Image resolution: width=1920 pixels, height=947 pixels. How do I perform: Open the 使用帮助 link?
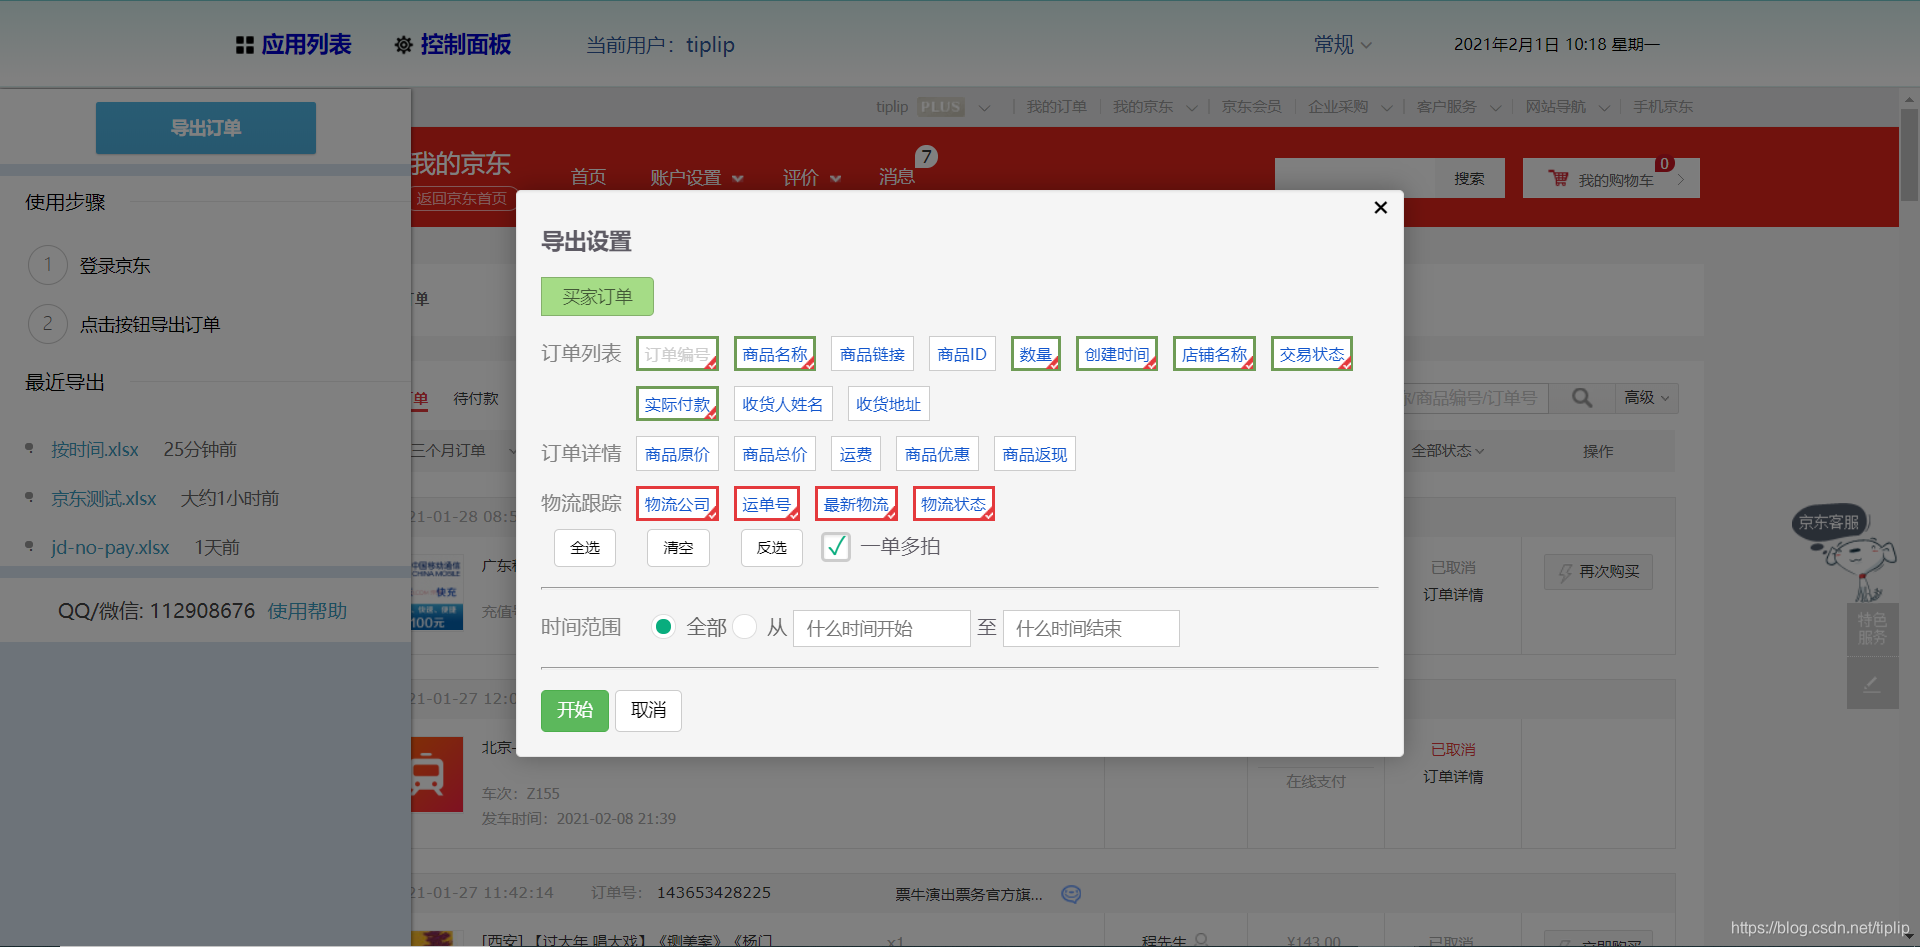(307, 611)
